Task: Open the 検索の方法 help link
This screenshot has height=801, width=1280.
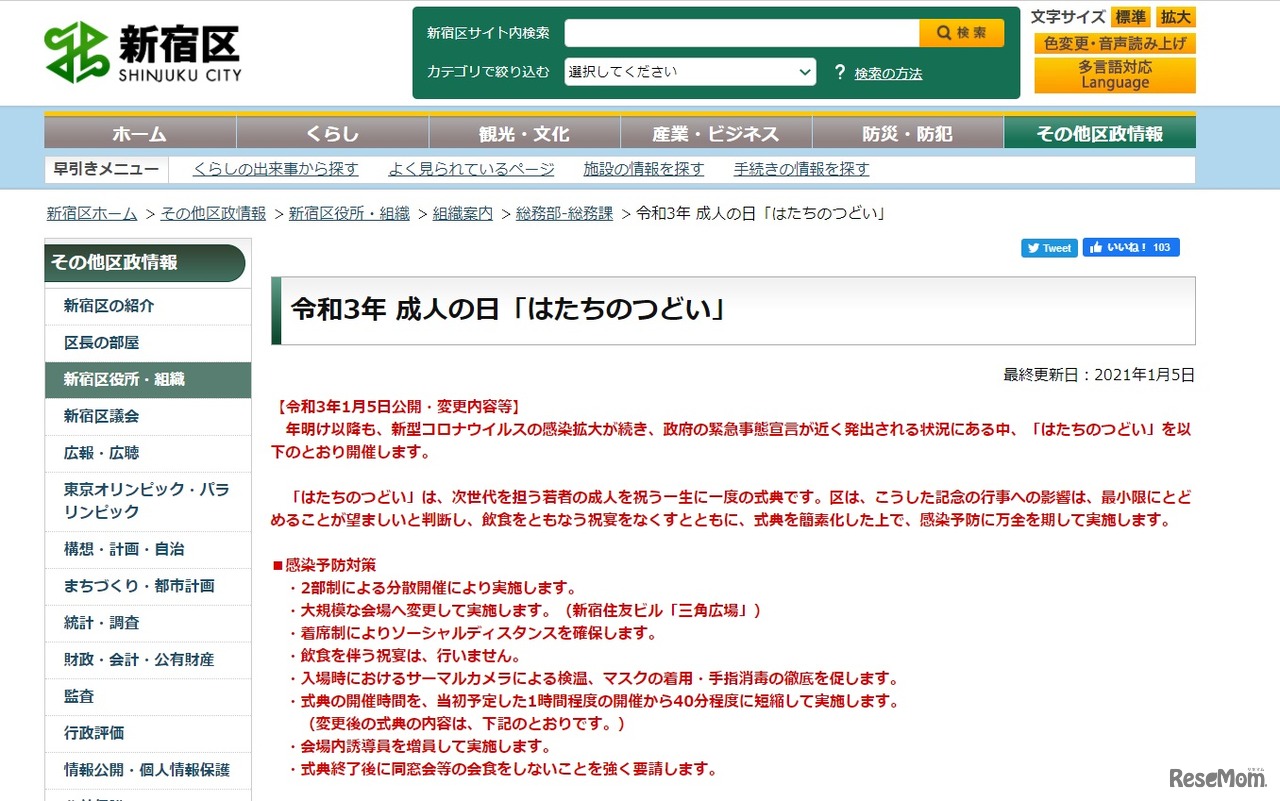Action: tap(888, 73)
